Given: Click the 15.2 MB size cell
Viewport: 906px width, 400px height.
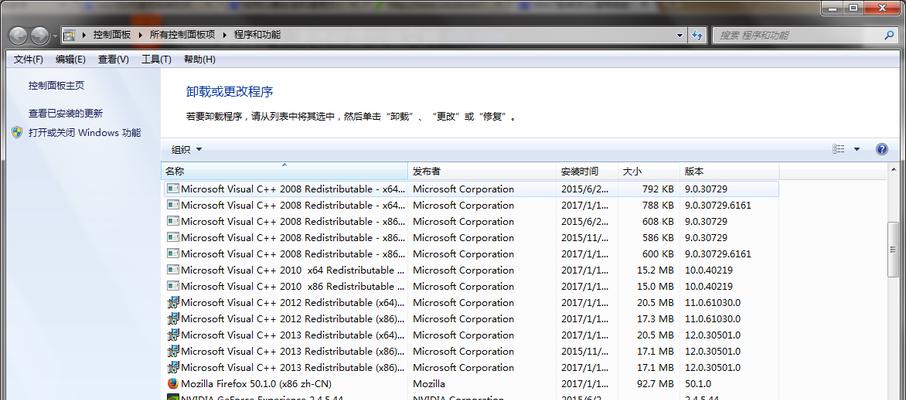Looking at the screenshot, I should pos(655,270).
